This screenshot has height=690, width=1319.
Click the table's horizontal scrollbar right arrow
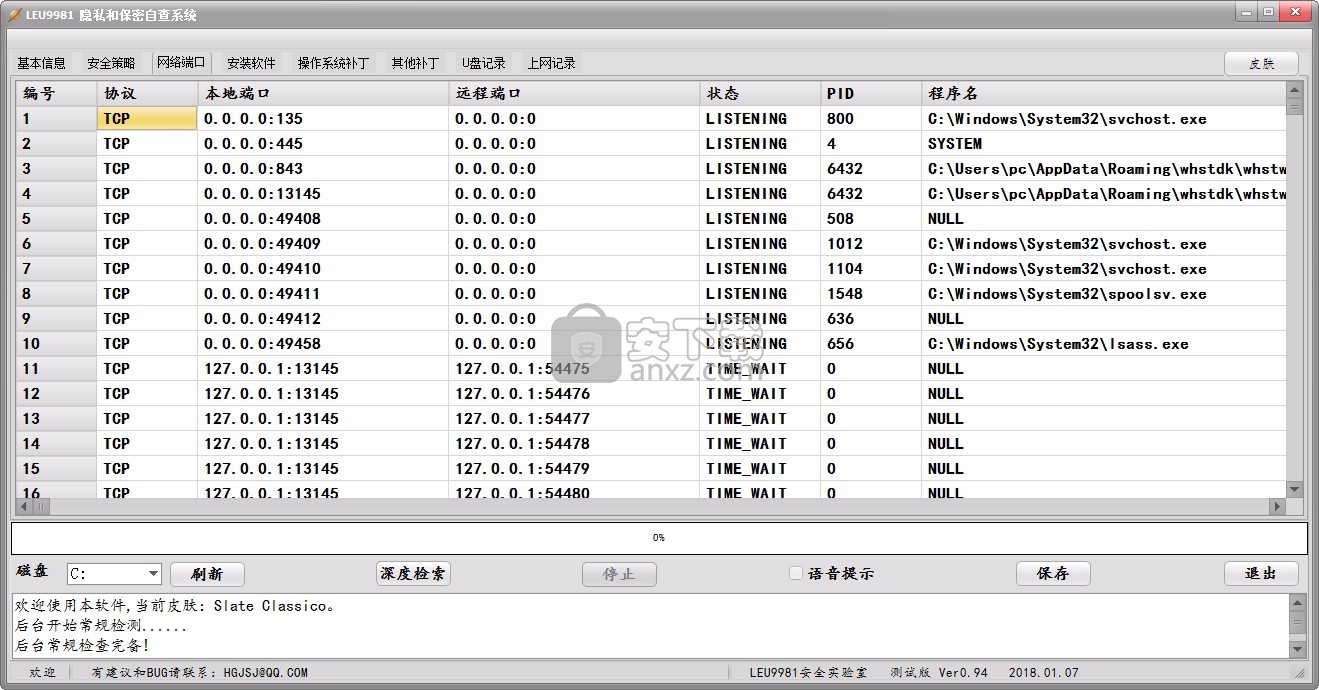(1277, 507)
